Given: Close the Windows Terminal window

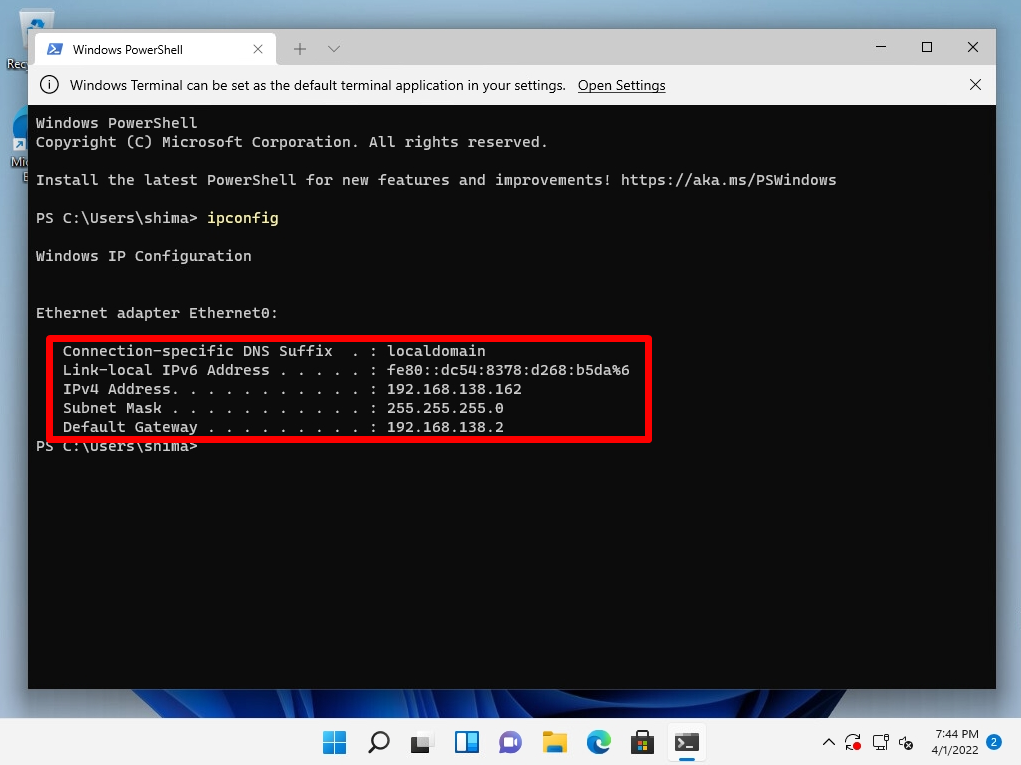Looking at the screenshot, I should [973, 47].
